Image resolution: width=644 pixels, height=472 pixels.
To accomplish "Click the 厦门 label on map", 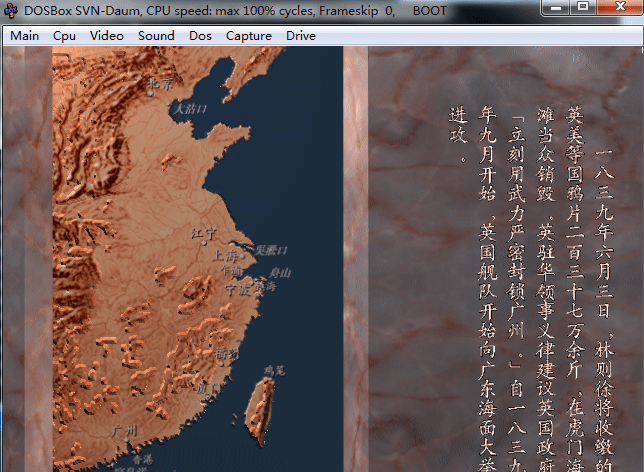I will click(208, 388).
